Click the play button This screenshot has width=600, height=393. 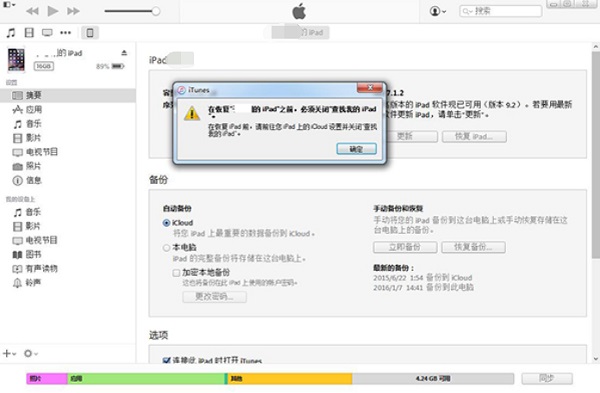(x=53, y=11)
